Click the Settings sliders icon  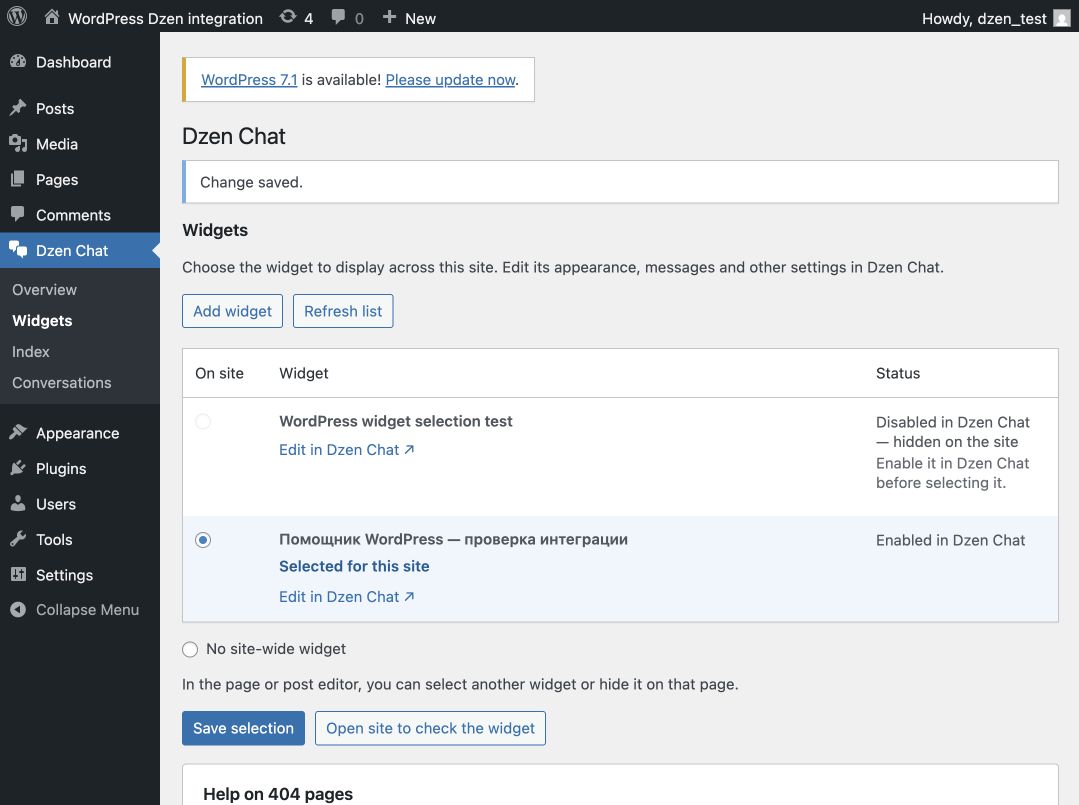18,574
